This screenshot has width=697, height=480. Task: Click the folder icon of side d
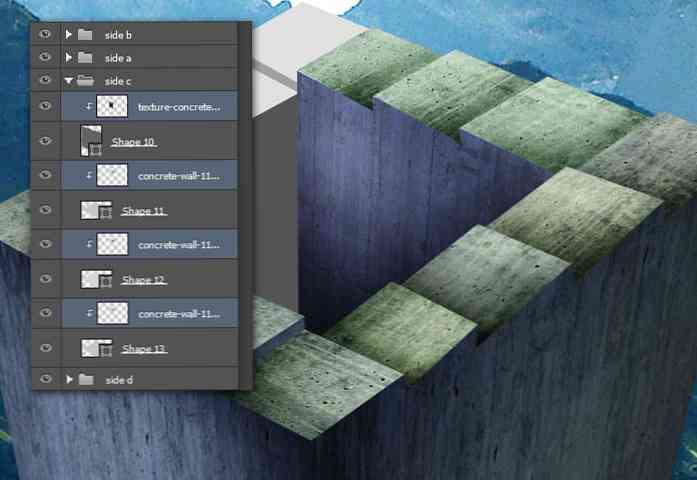click(86, 380)
